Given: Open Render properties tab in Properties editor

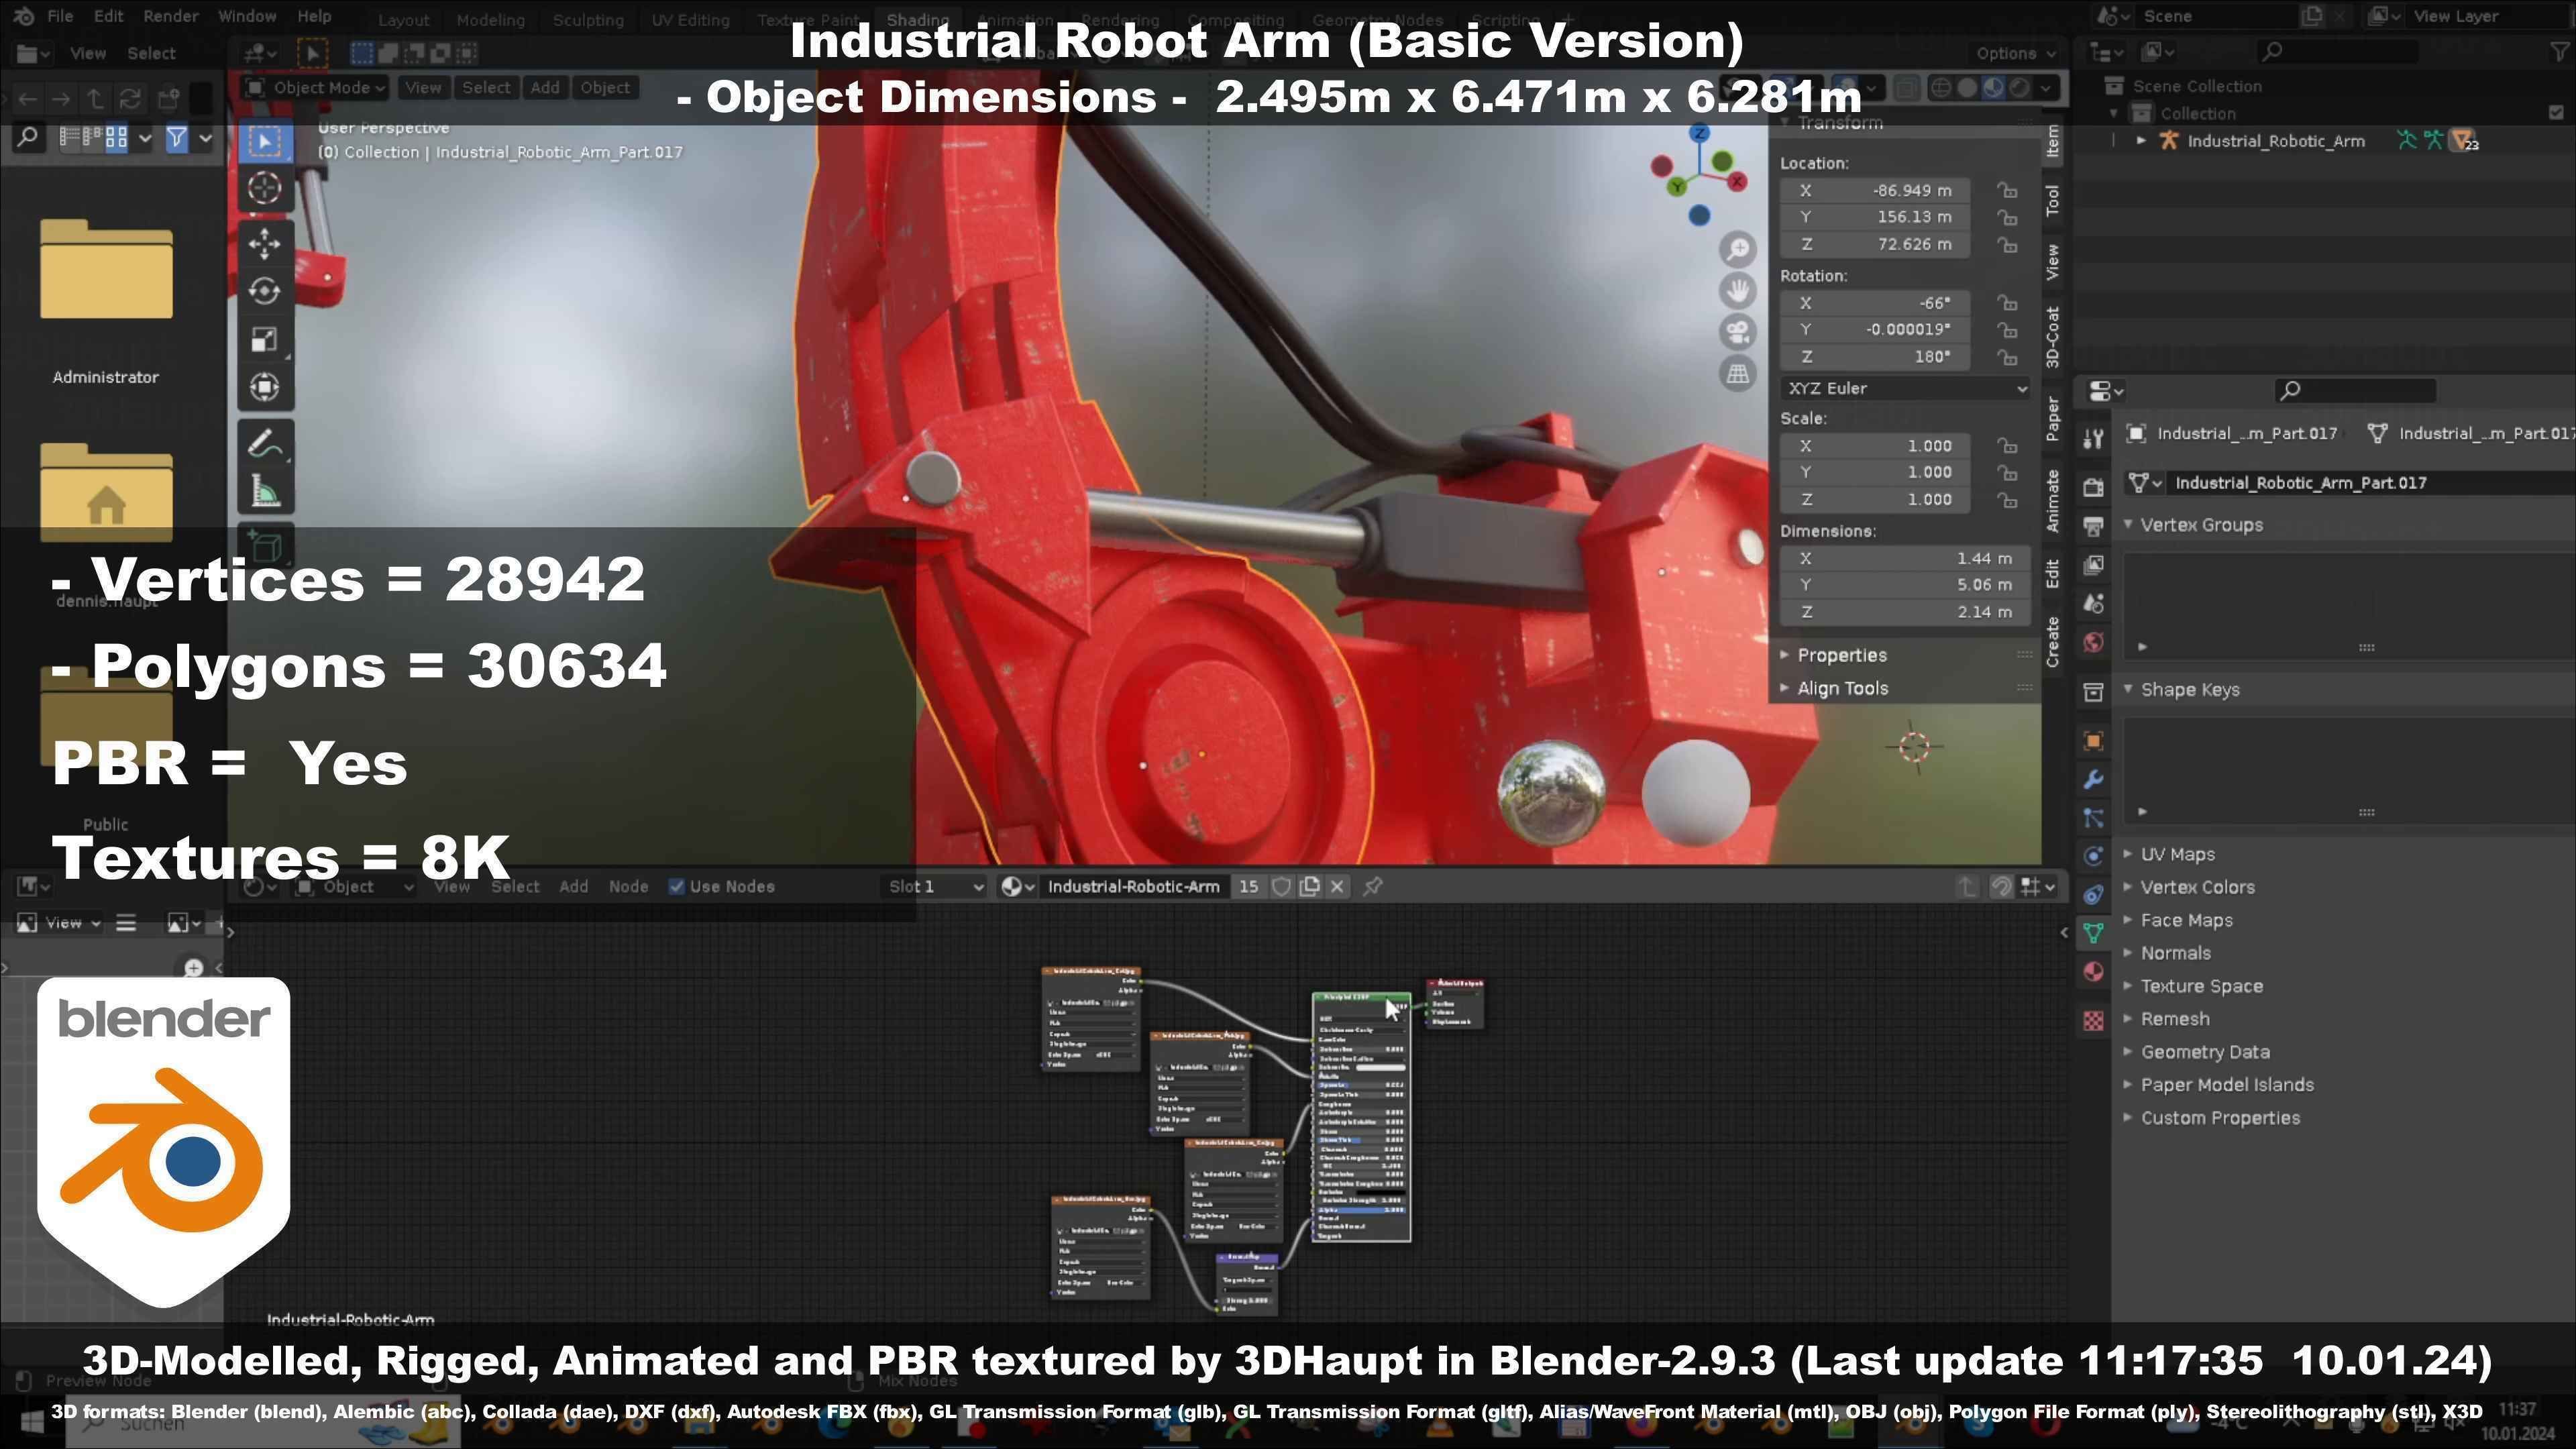Looking at the screenshot, I should pyautogui.click(x=2093, y=487).
